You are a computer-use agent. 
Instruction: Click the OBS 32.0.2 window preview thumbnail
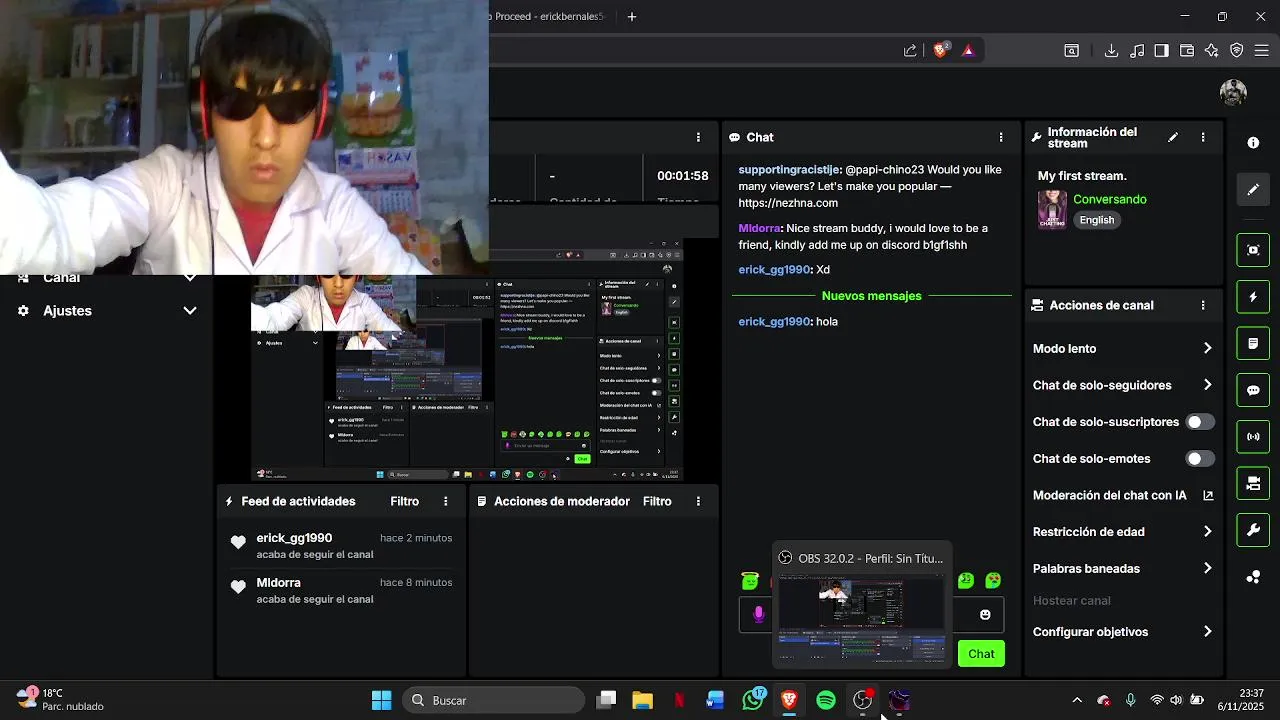[861, 620]
